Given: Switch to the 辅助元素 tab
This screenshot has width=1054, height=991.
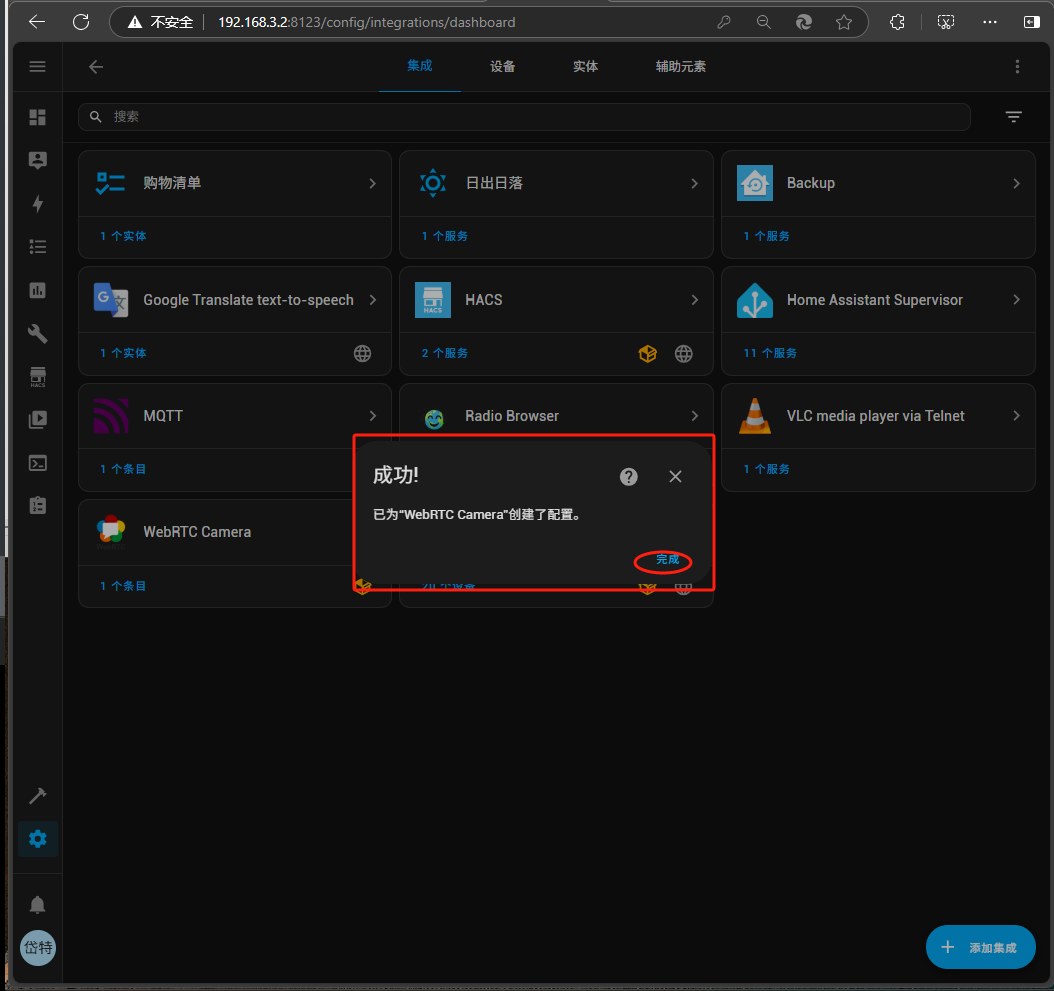Looking at the screenshot, I should pos(680,67).
